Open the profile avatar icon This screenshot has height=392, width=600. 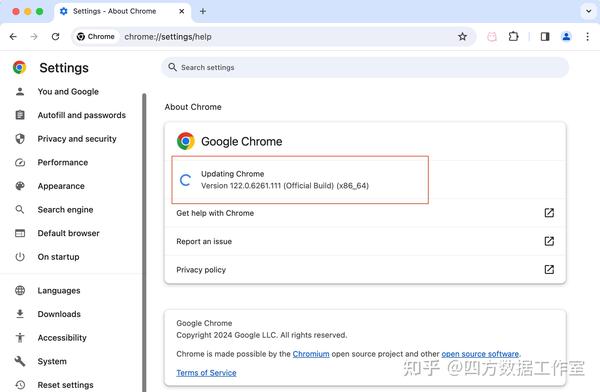tap(566, 37)
